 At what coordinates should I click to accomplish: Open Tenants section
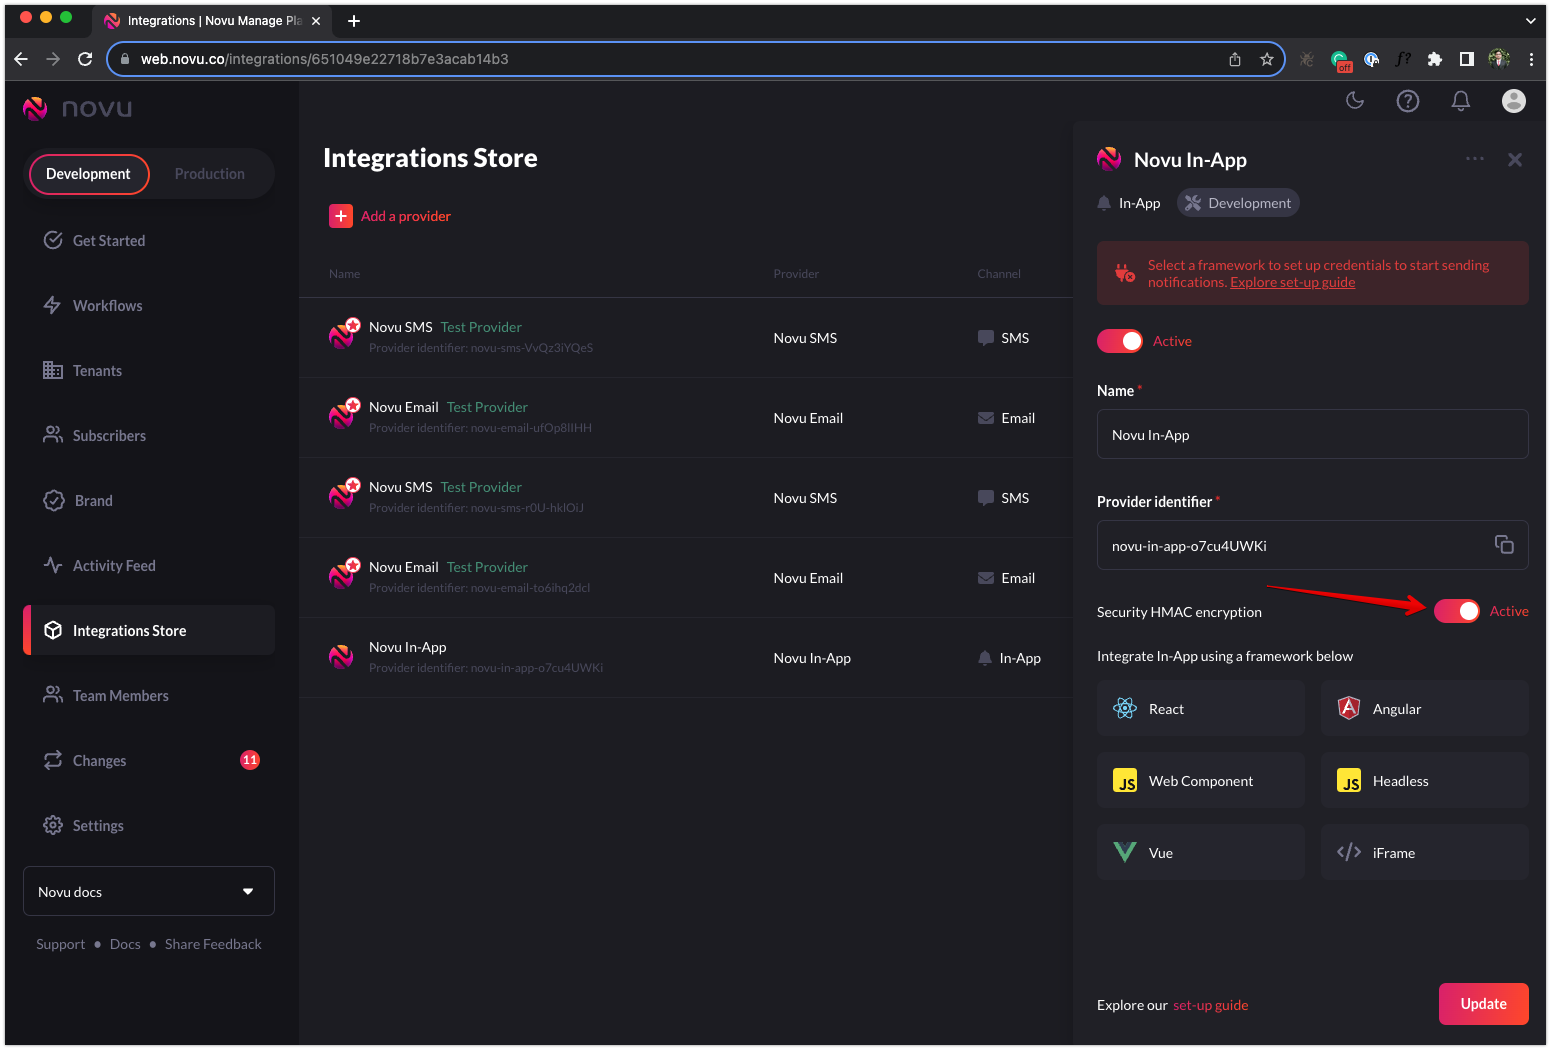point(149,370)
